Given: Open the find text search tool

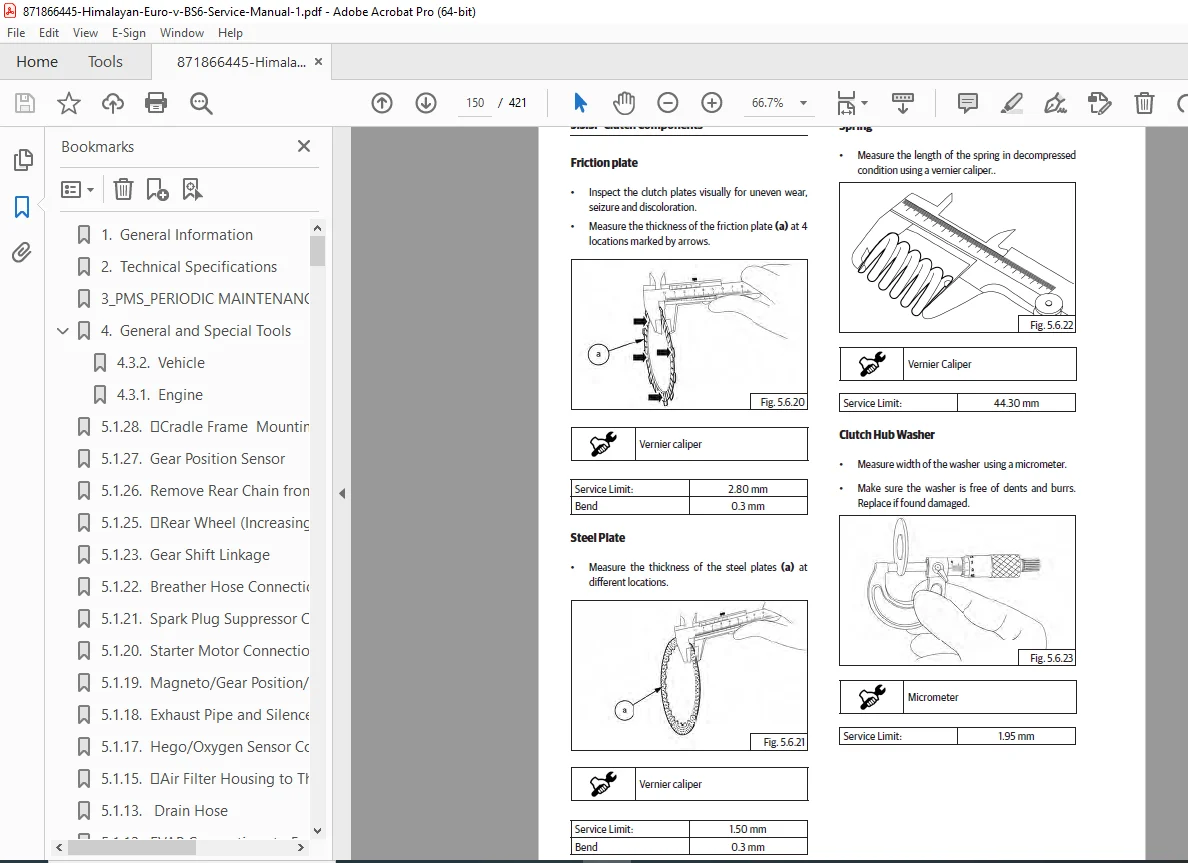Looking at the screenshot, I should pyautogui.click(x=201, y=103).
